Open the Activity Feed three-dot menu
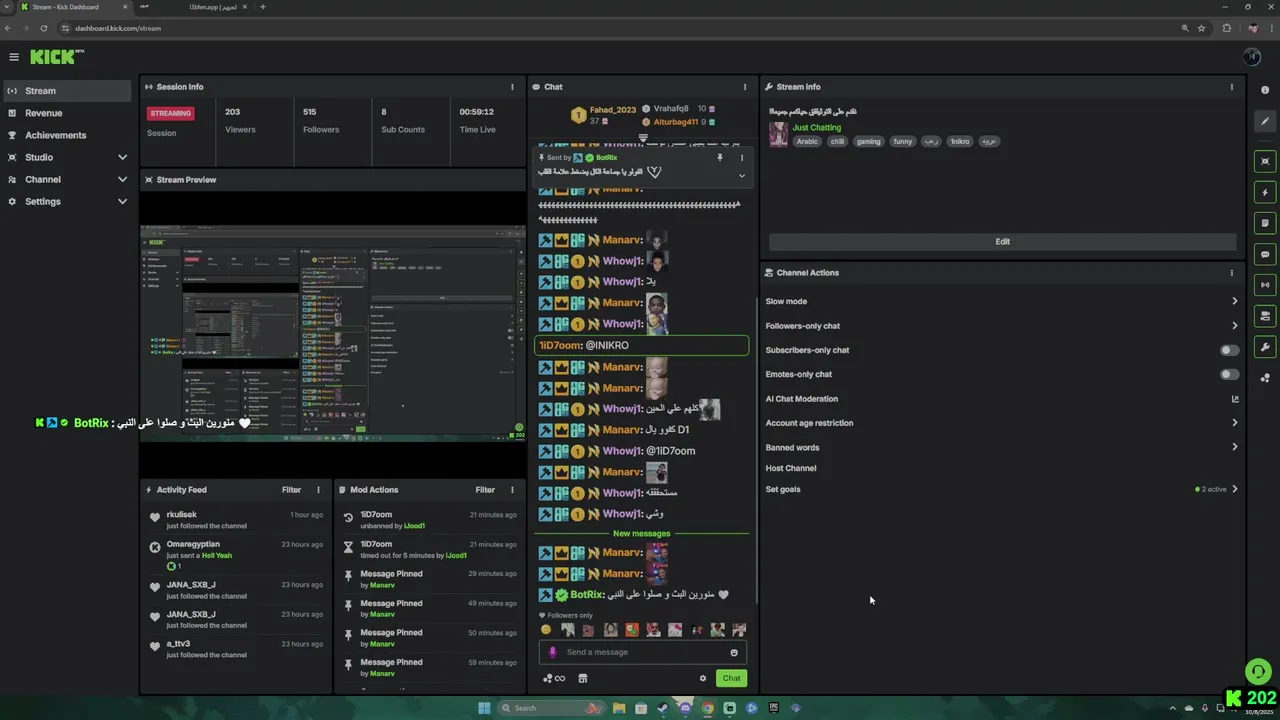 [318, 490]
